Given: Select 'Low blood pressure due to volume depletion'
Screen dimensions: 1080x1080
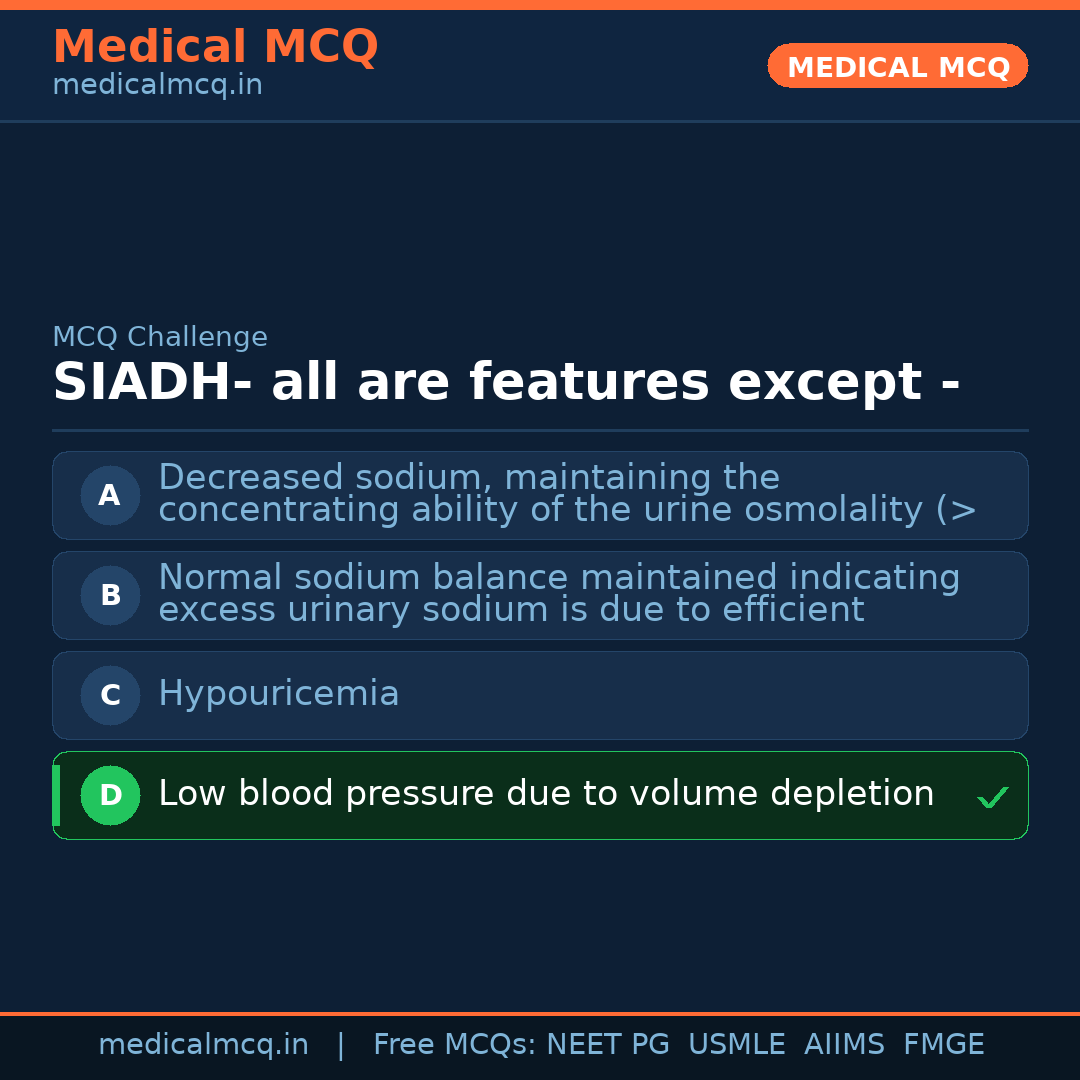Looking at the screenshot, I should click(546, 794).
